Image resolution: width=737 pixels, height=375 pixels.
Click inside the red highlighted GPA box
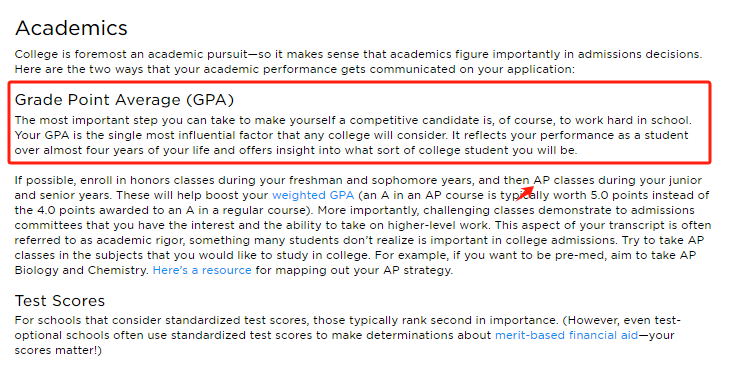point(360,123)
